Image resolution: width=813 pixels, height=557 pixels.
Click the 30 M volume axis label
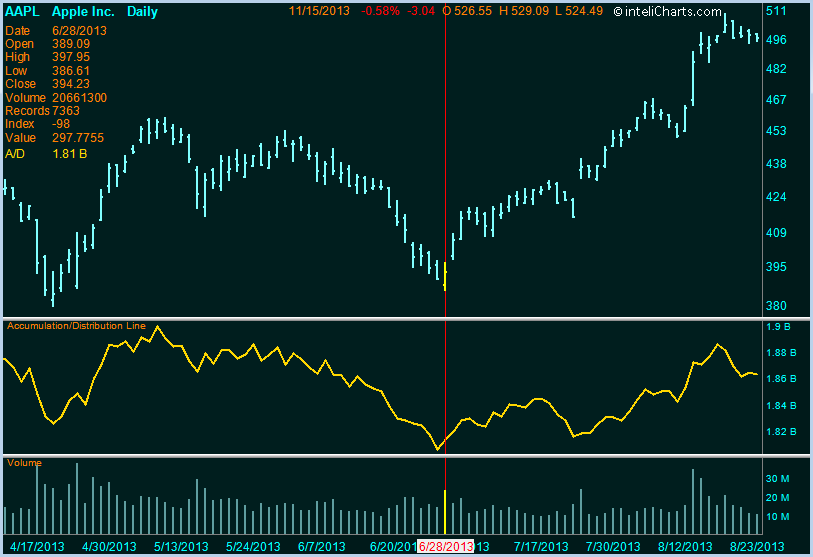[x=778, y=479]
